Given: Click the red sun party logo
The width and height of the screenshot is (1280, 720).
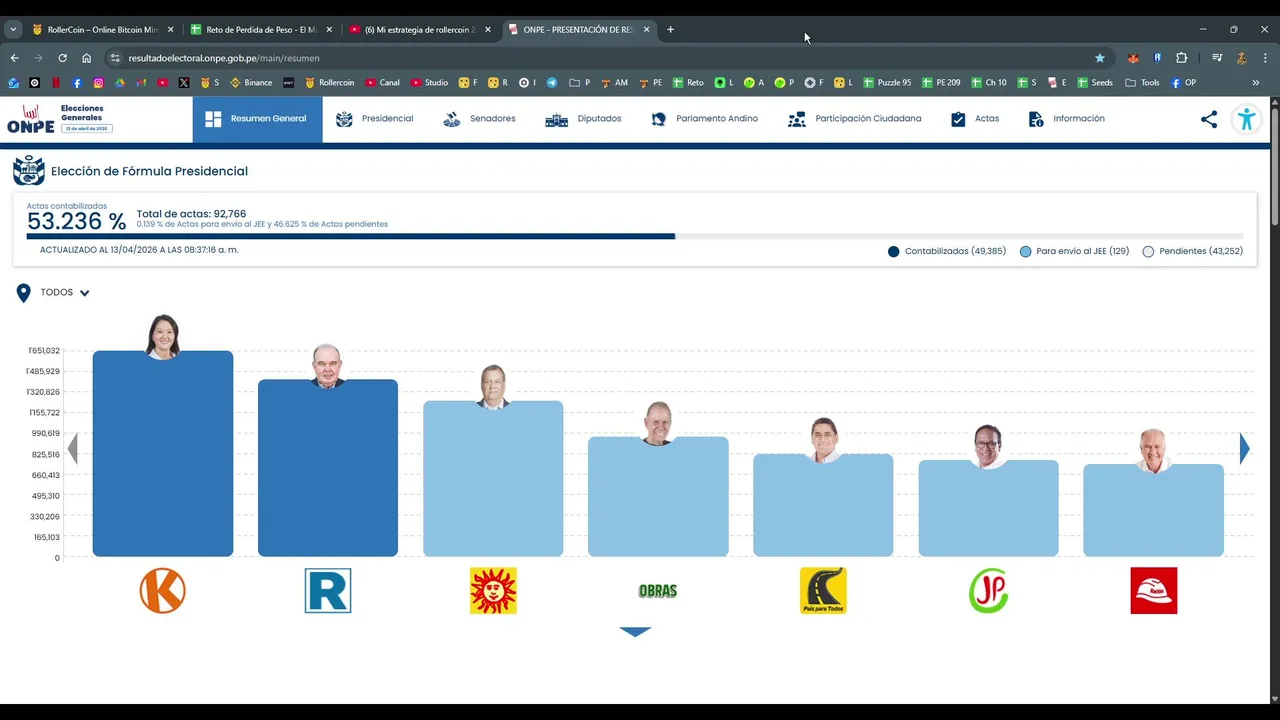Looking at the screenshot, I should pos(493,590).
